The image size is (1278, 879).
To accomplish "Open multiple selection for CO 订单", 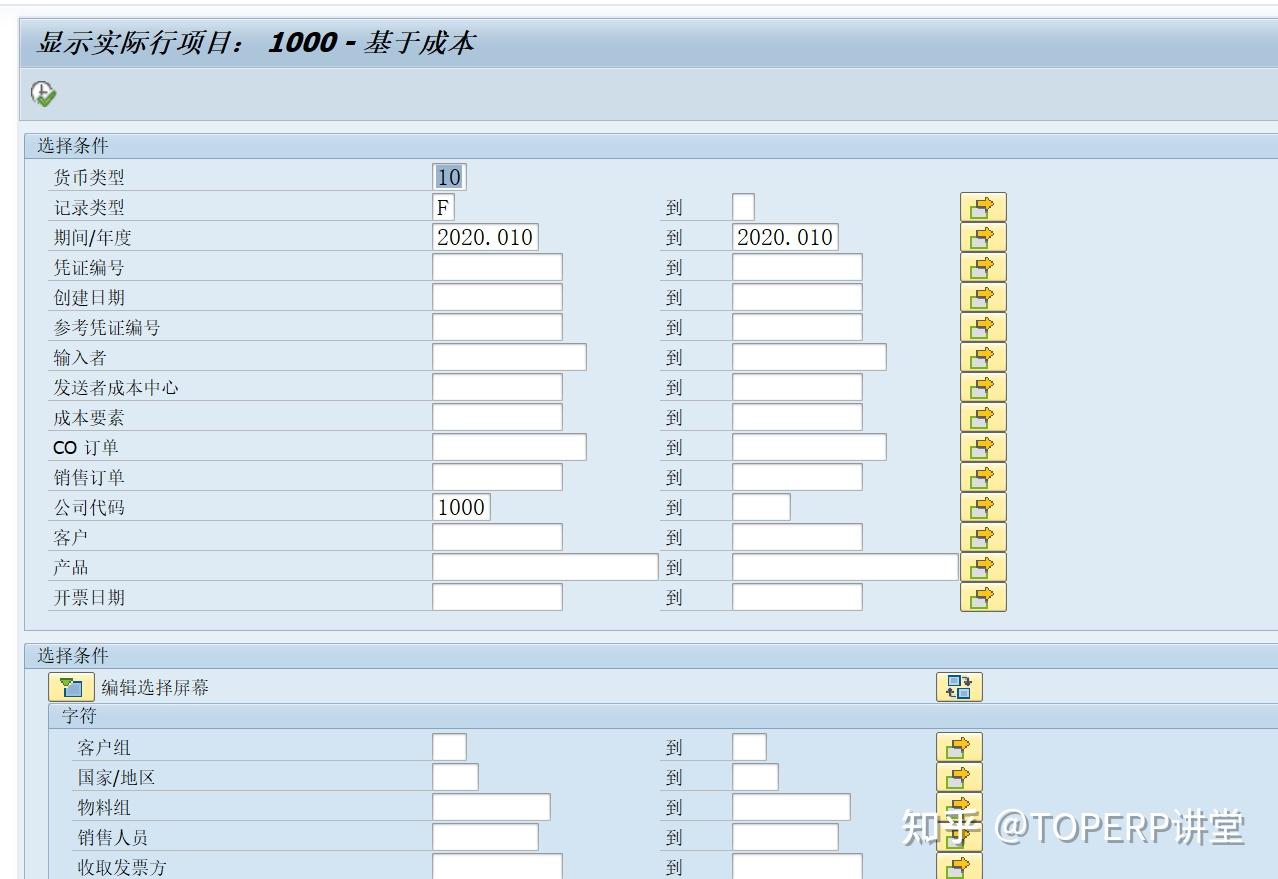I will pos(981,446).
